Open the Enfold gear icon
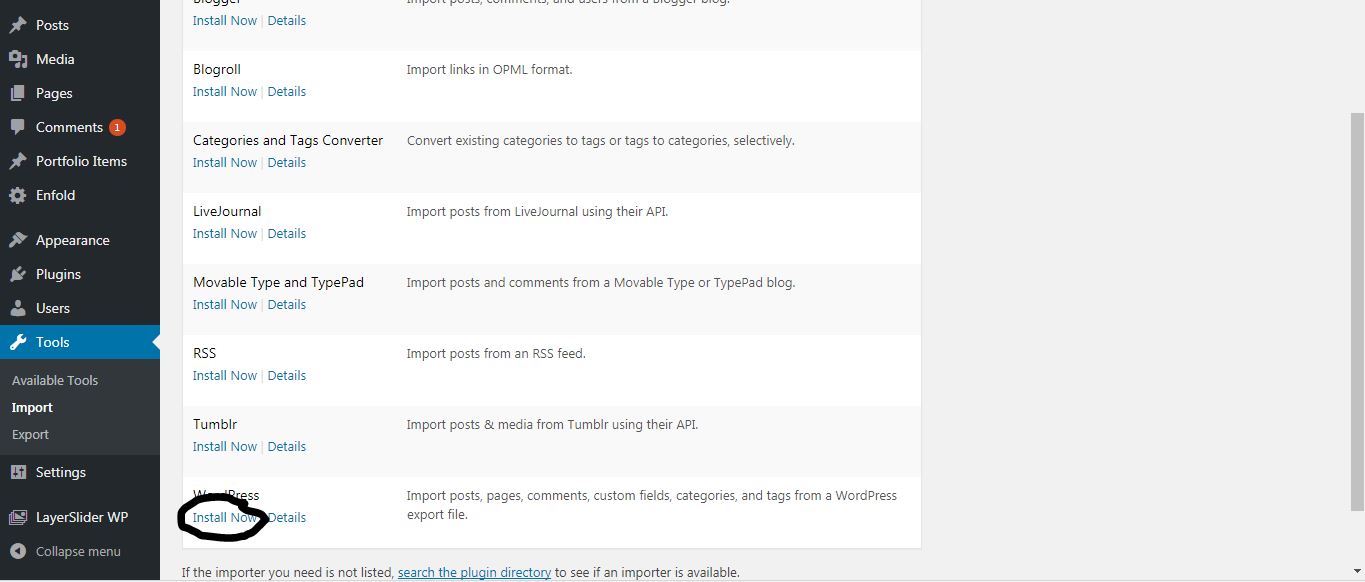1365x582 pixels. coord(18,195)
